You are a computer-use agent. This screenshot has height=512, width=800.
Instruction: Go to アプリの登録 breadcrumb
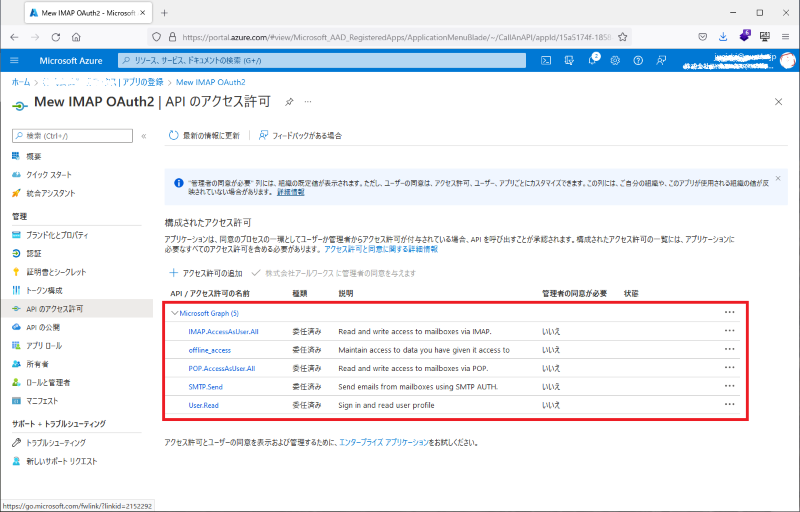(x=143, y=82)
